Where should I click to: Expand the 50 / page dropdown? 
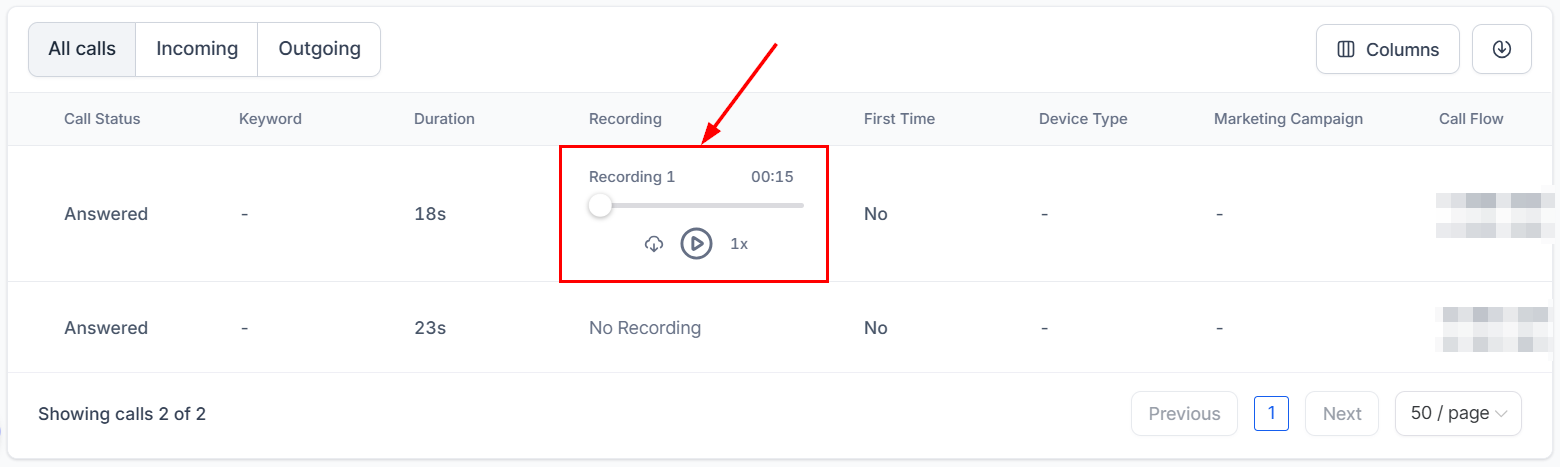pos(1458,413)
